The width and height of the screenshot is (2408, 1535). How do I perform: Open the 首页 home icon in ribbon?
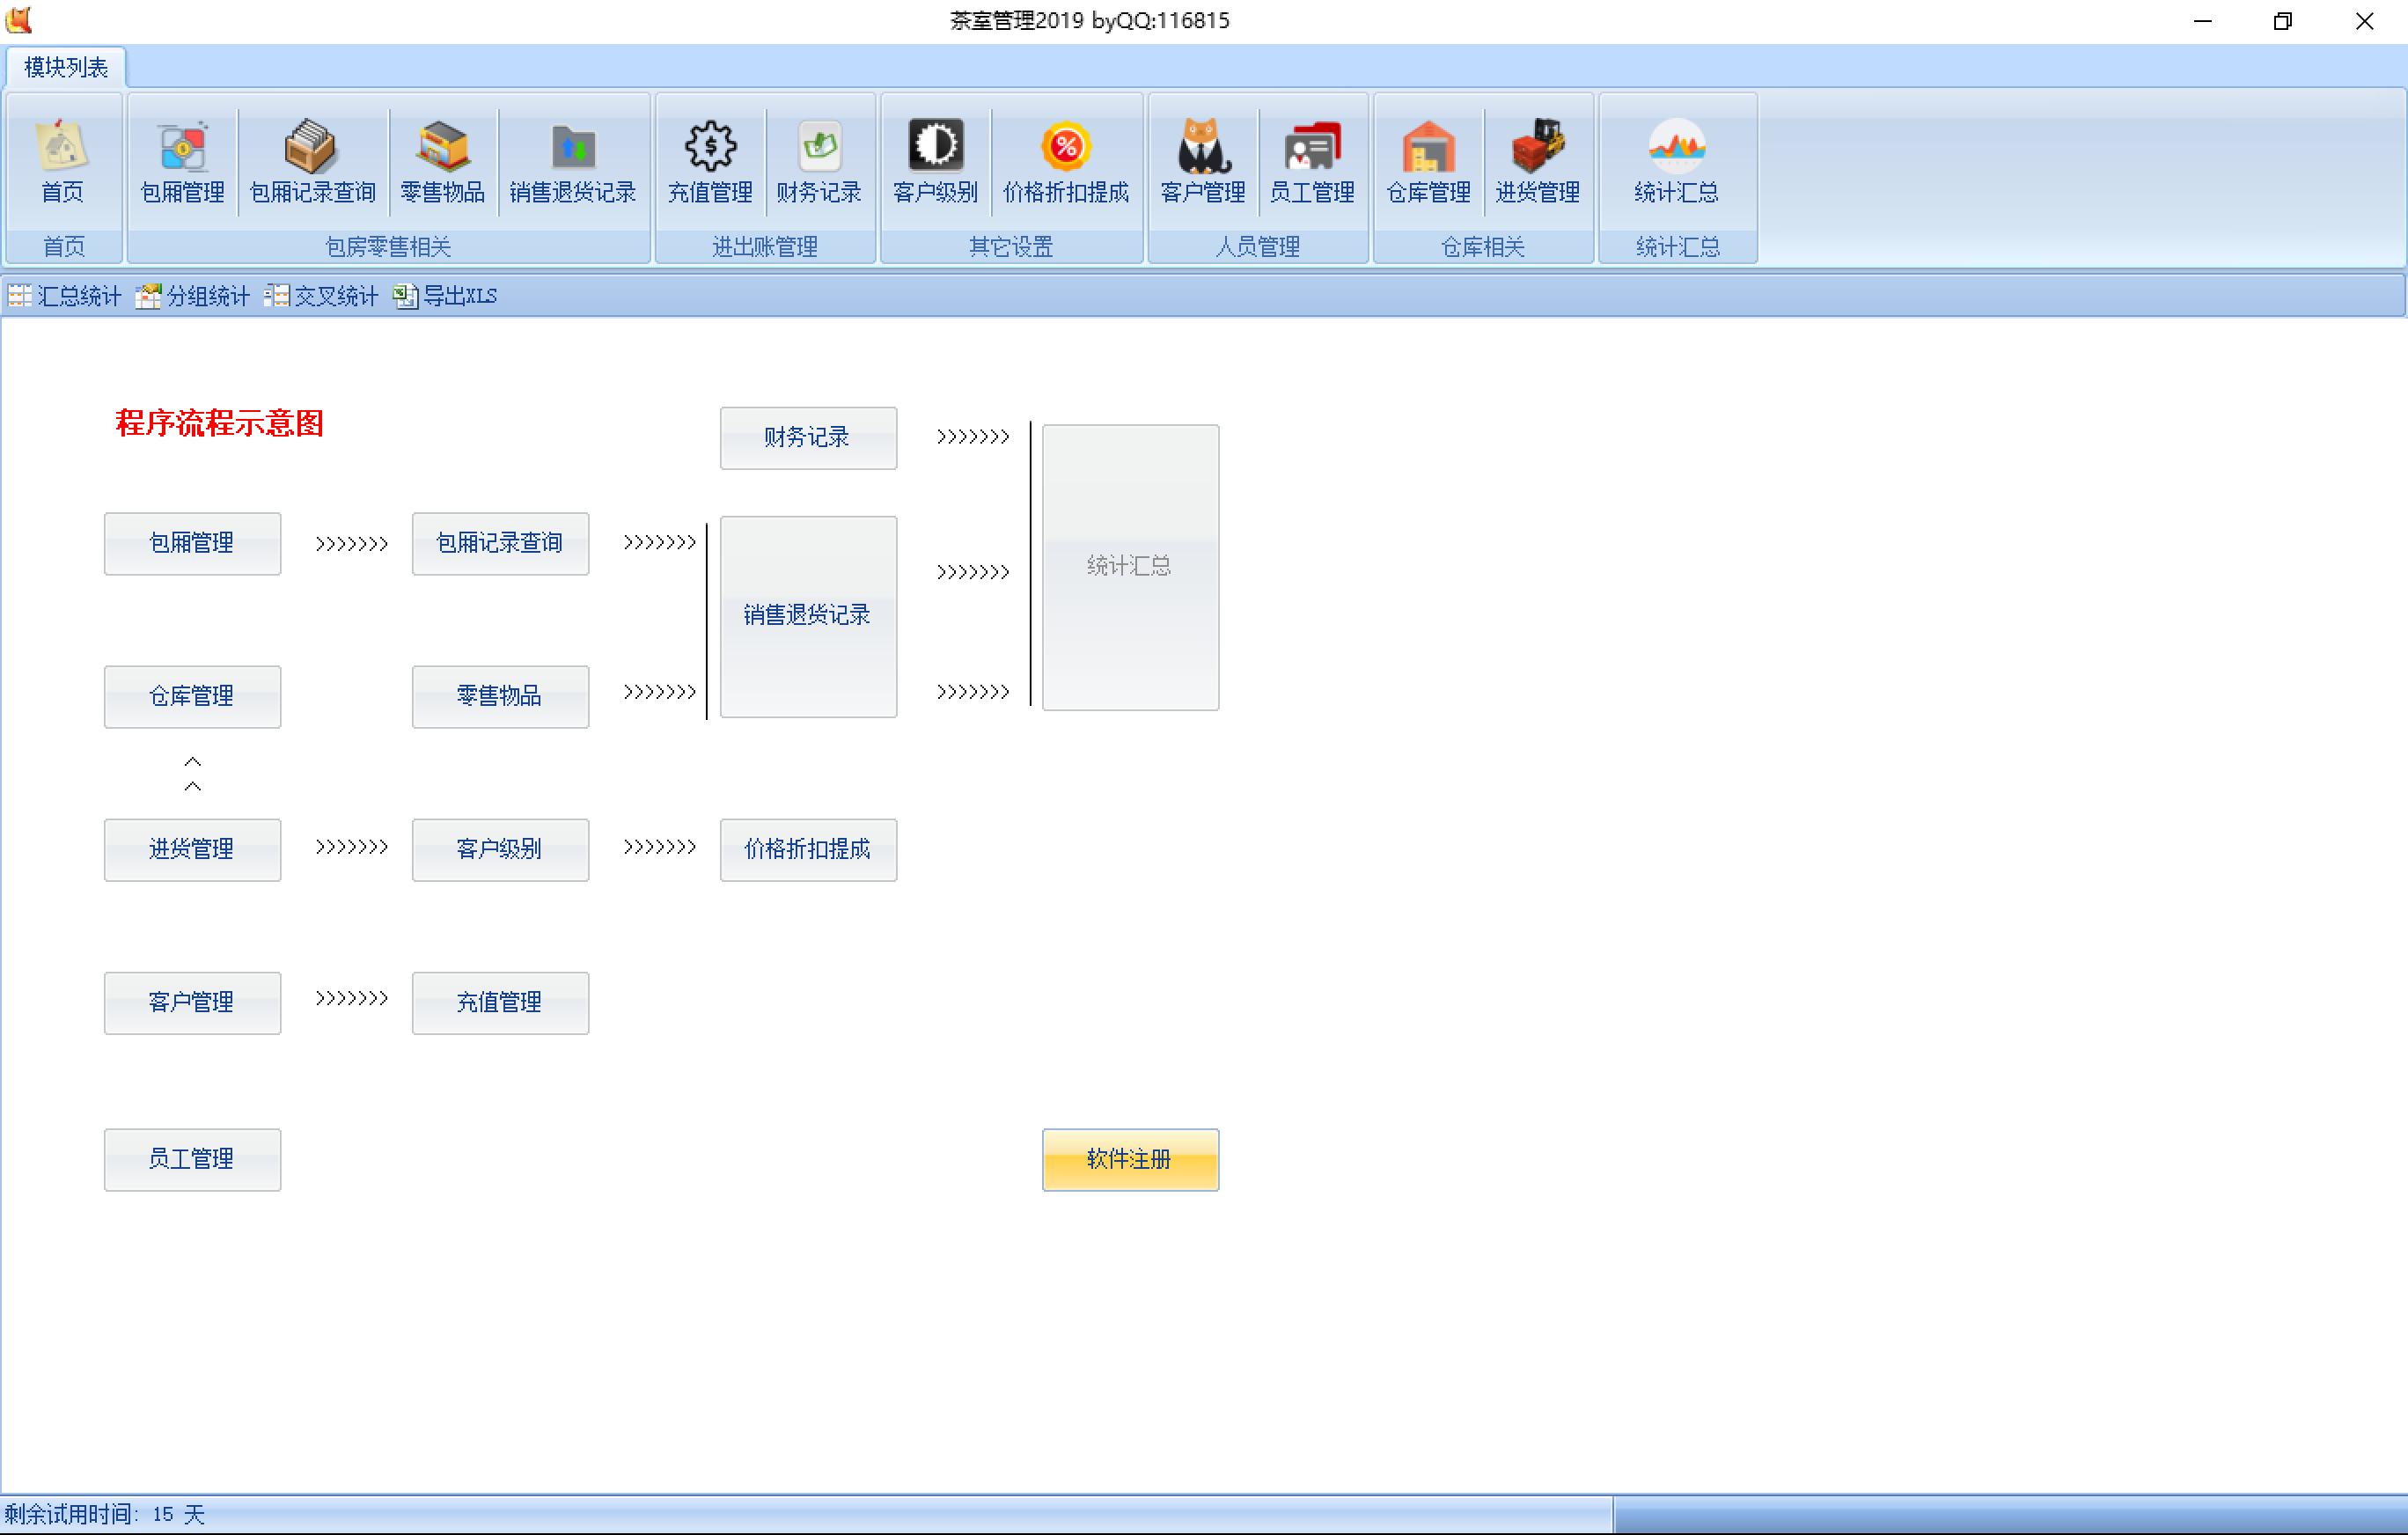(x=63, y=161)
